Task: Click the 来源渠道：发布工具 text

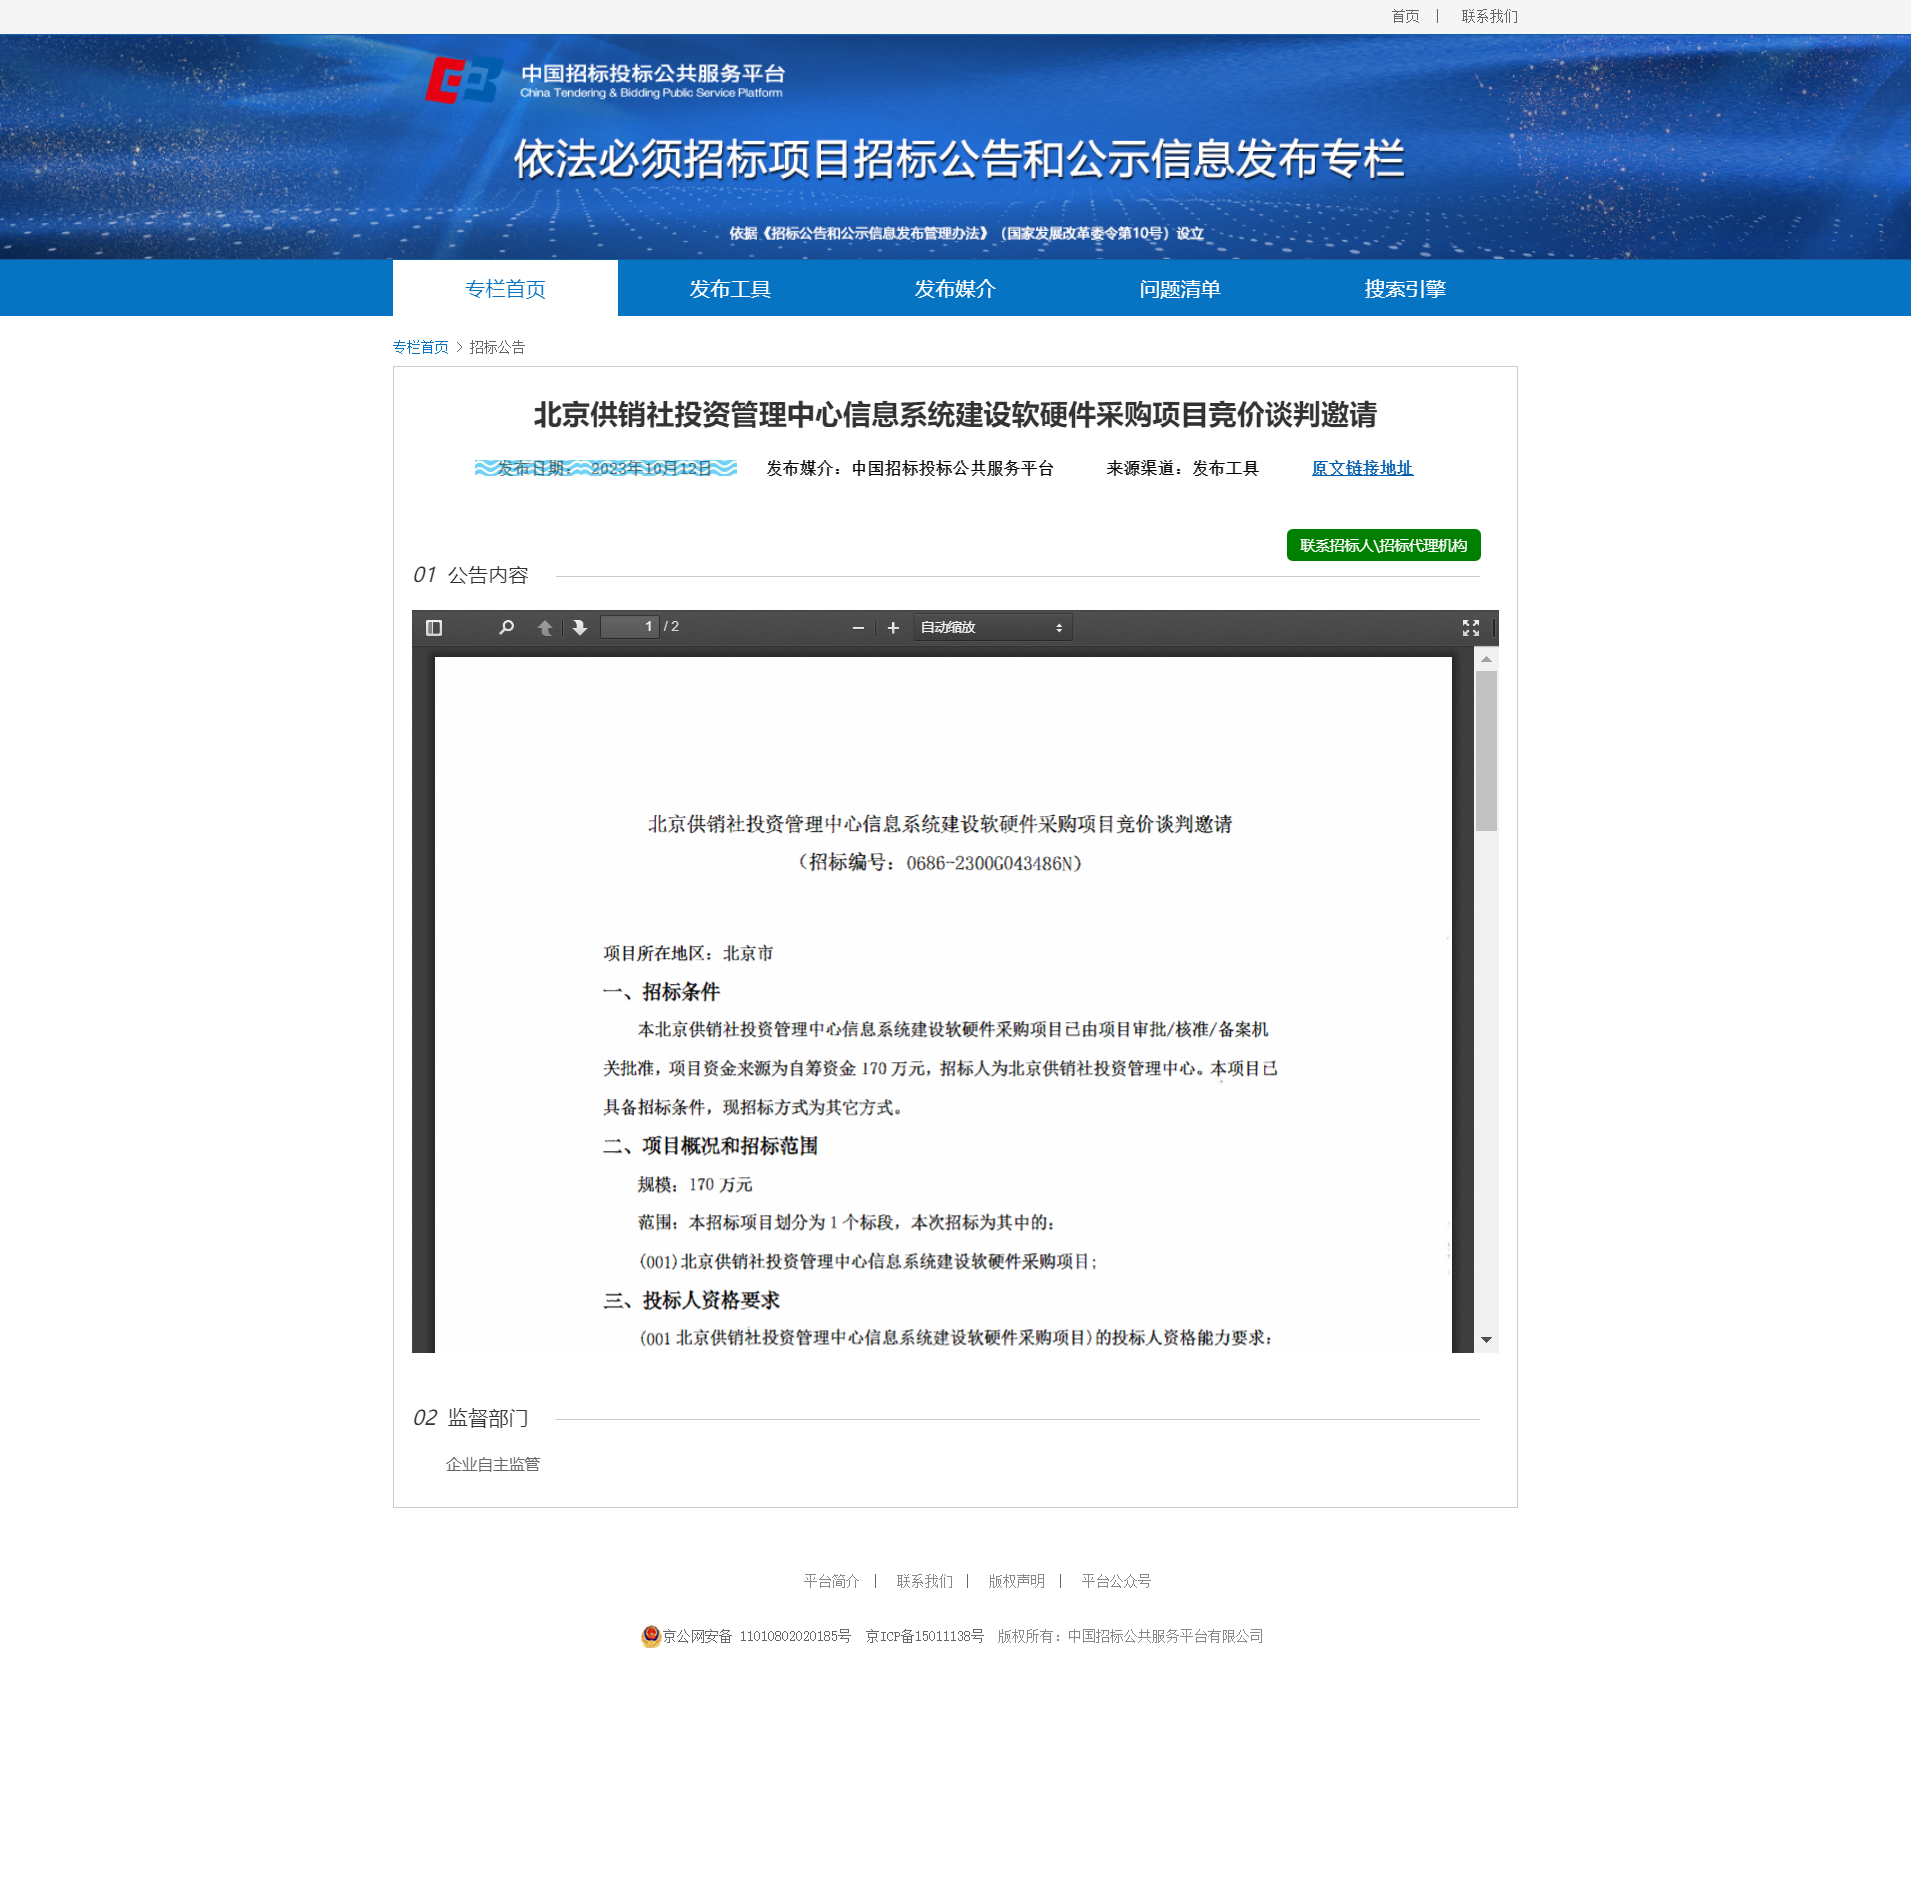Action: point(1182,468)
